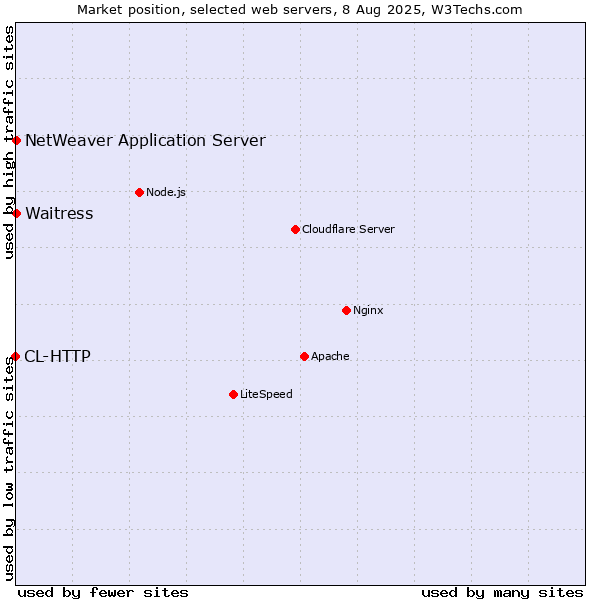This screenshot has height=600, width=600.
Task: Click the Apache red marker
Action: pyautogui.click(x=305, y=357)
